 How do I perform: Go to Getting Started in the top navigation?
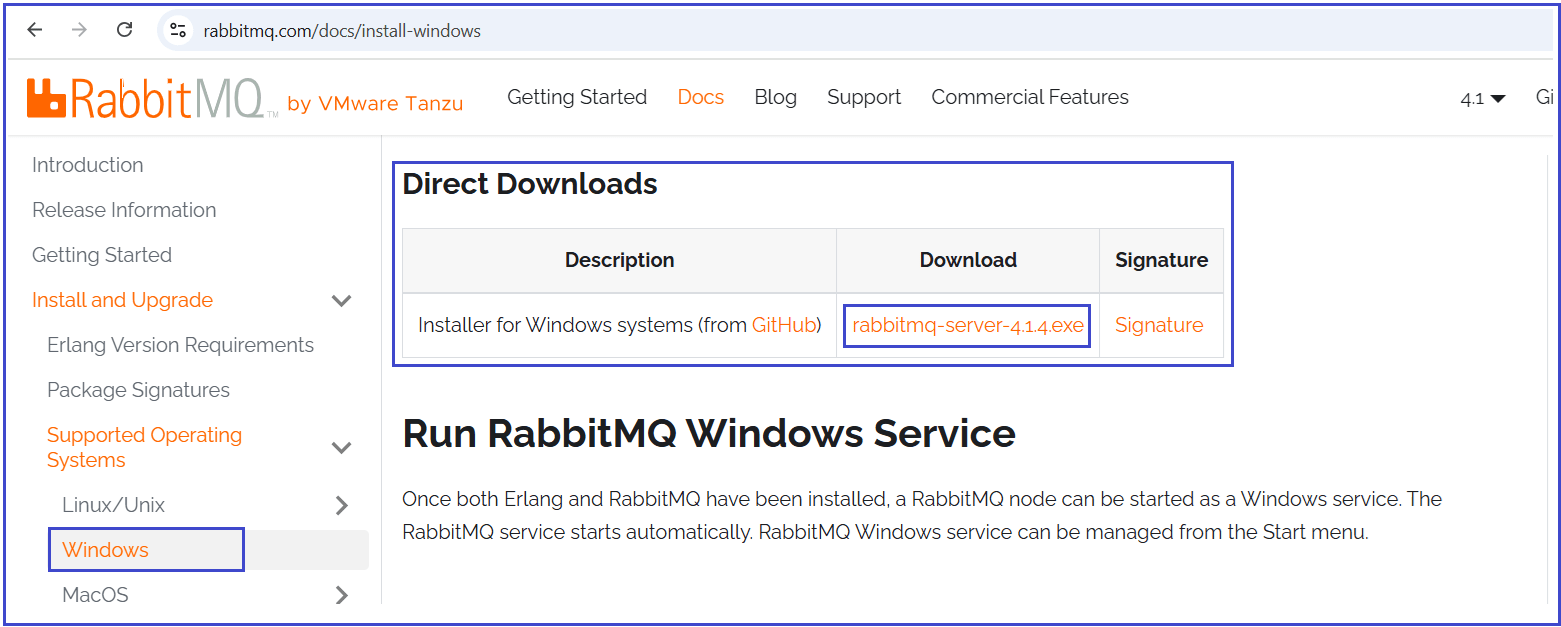coord(577,97)
